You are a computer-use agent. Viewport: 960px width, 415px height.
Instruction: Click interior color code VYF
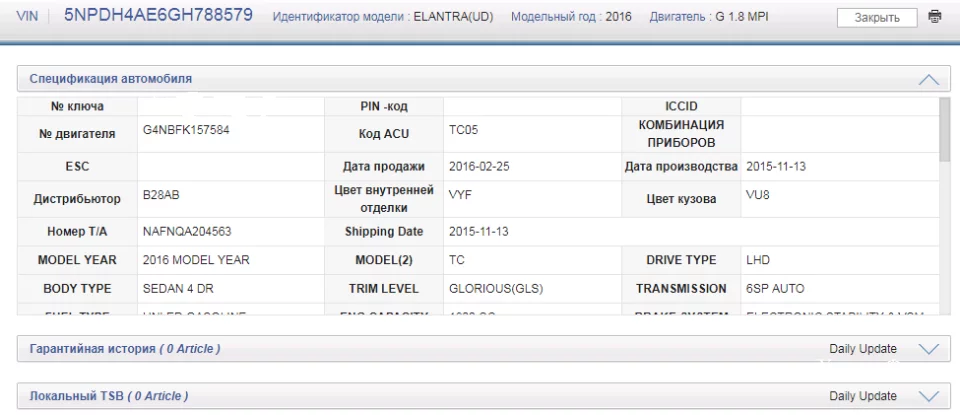pyautogui.click(x=460, y=195)
